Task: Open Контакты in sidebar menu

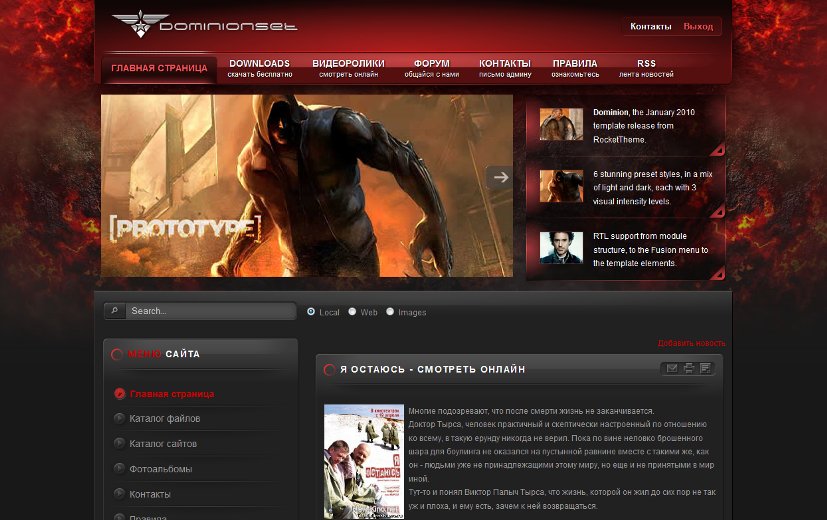Action: pyautogui.click(x=150, y=494)
